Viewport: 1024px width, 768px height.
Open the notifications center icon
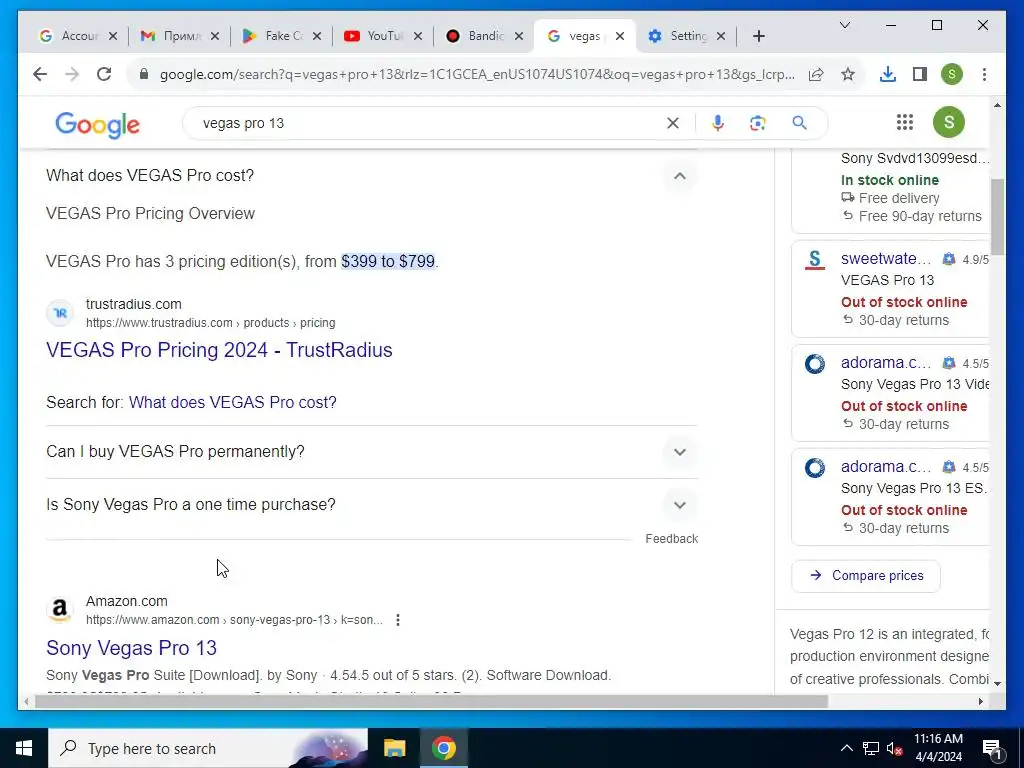(992, 749)
